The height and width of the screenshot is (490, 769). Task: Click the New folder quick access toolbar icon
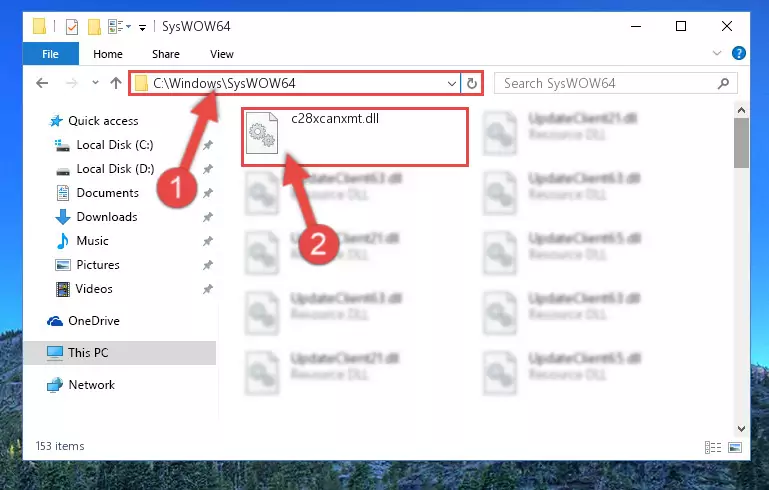[x=94, y=26]
